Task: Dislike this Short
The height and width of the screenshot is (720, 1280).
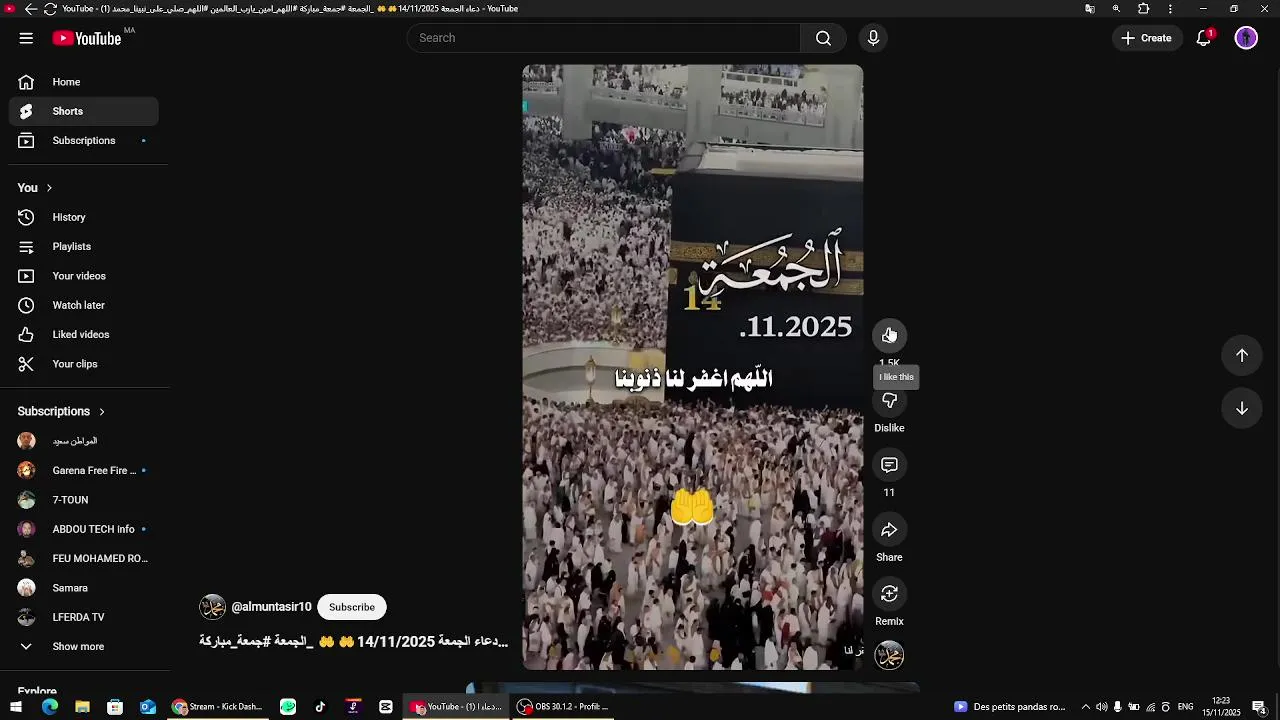Action: click(889, 400)
